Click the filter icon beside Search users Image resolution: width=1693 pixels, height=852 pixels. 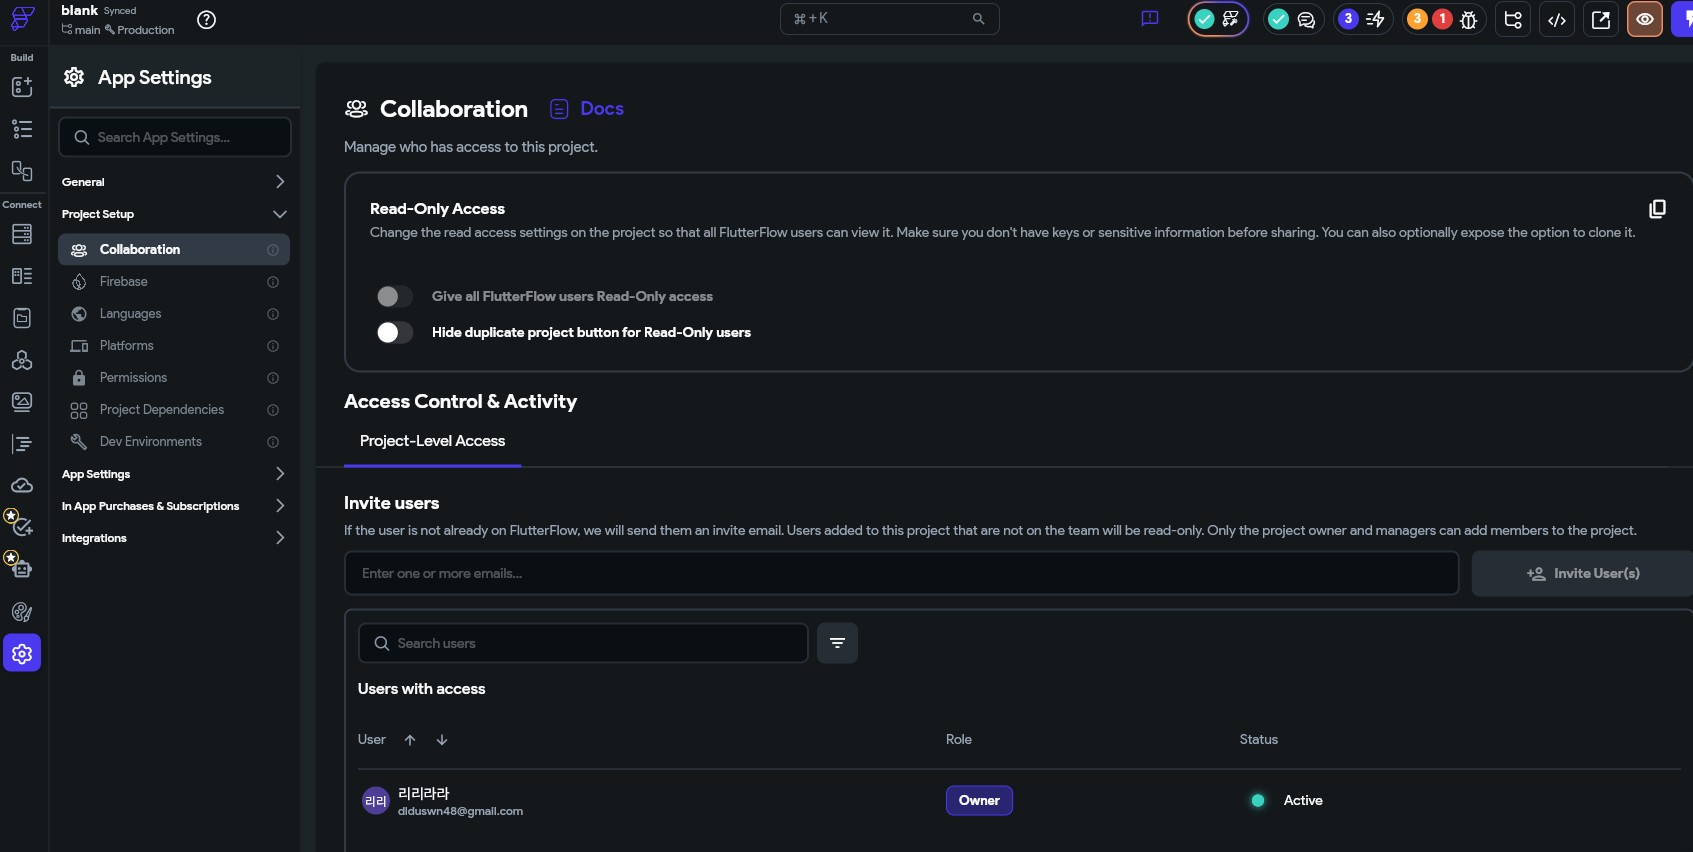pyautogui.click(x=837, y=643)
